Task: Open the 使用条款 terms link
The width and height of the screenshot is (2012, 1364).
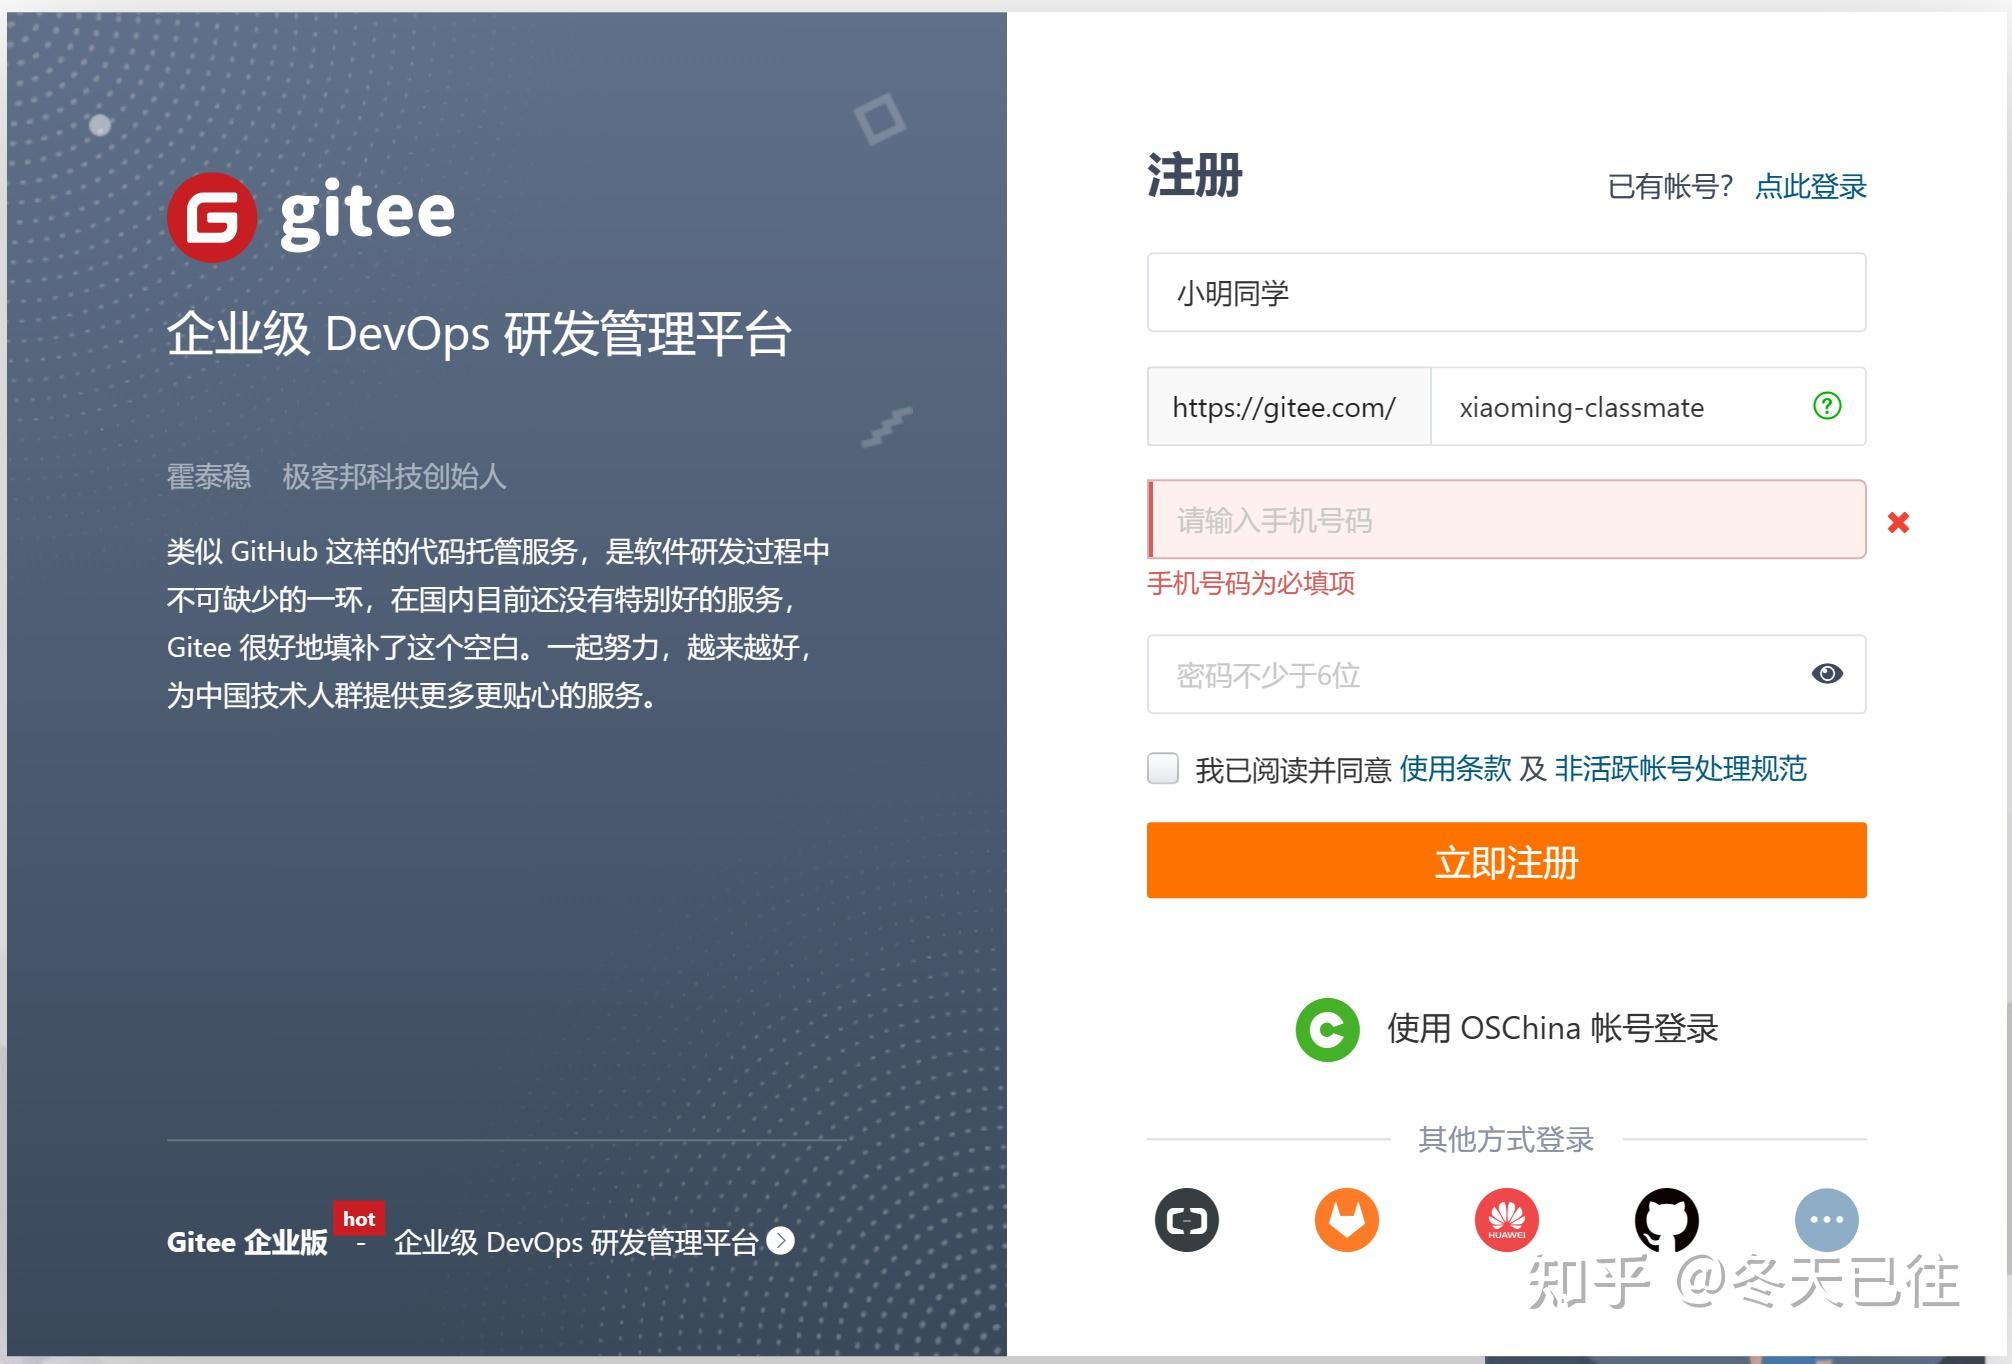Action: click(1455, 769)
